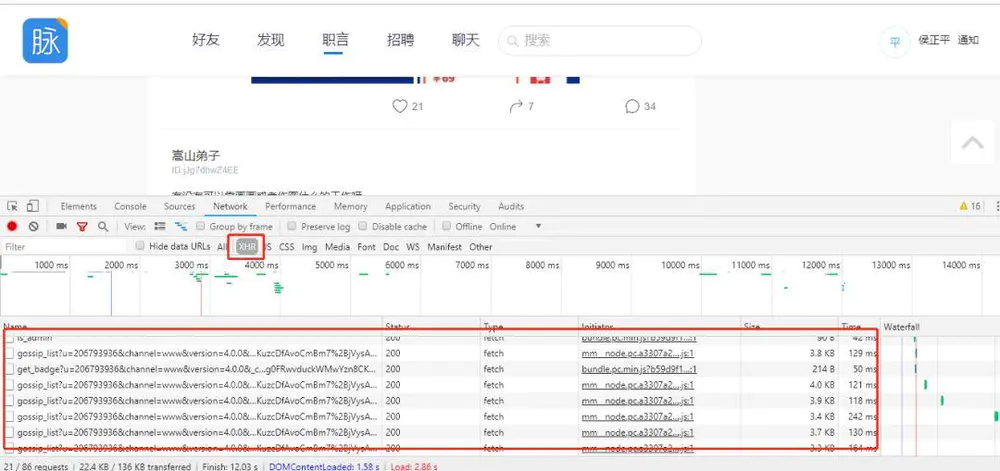
Task: Select the Img request type filter
Action: click(309, 247)
